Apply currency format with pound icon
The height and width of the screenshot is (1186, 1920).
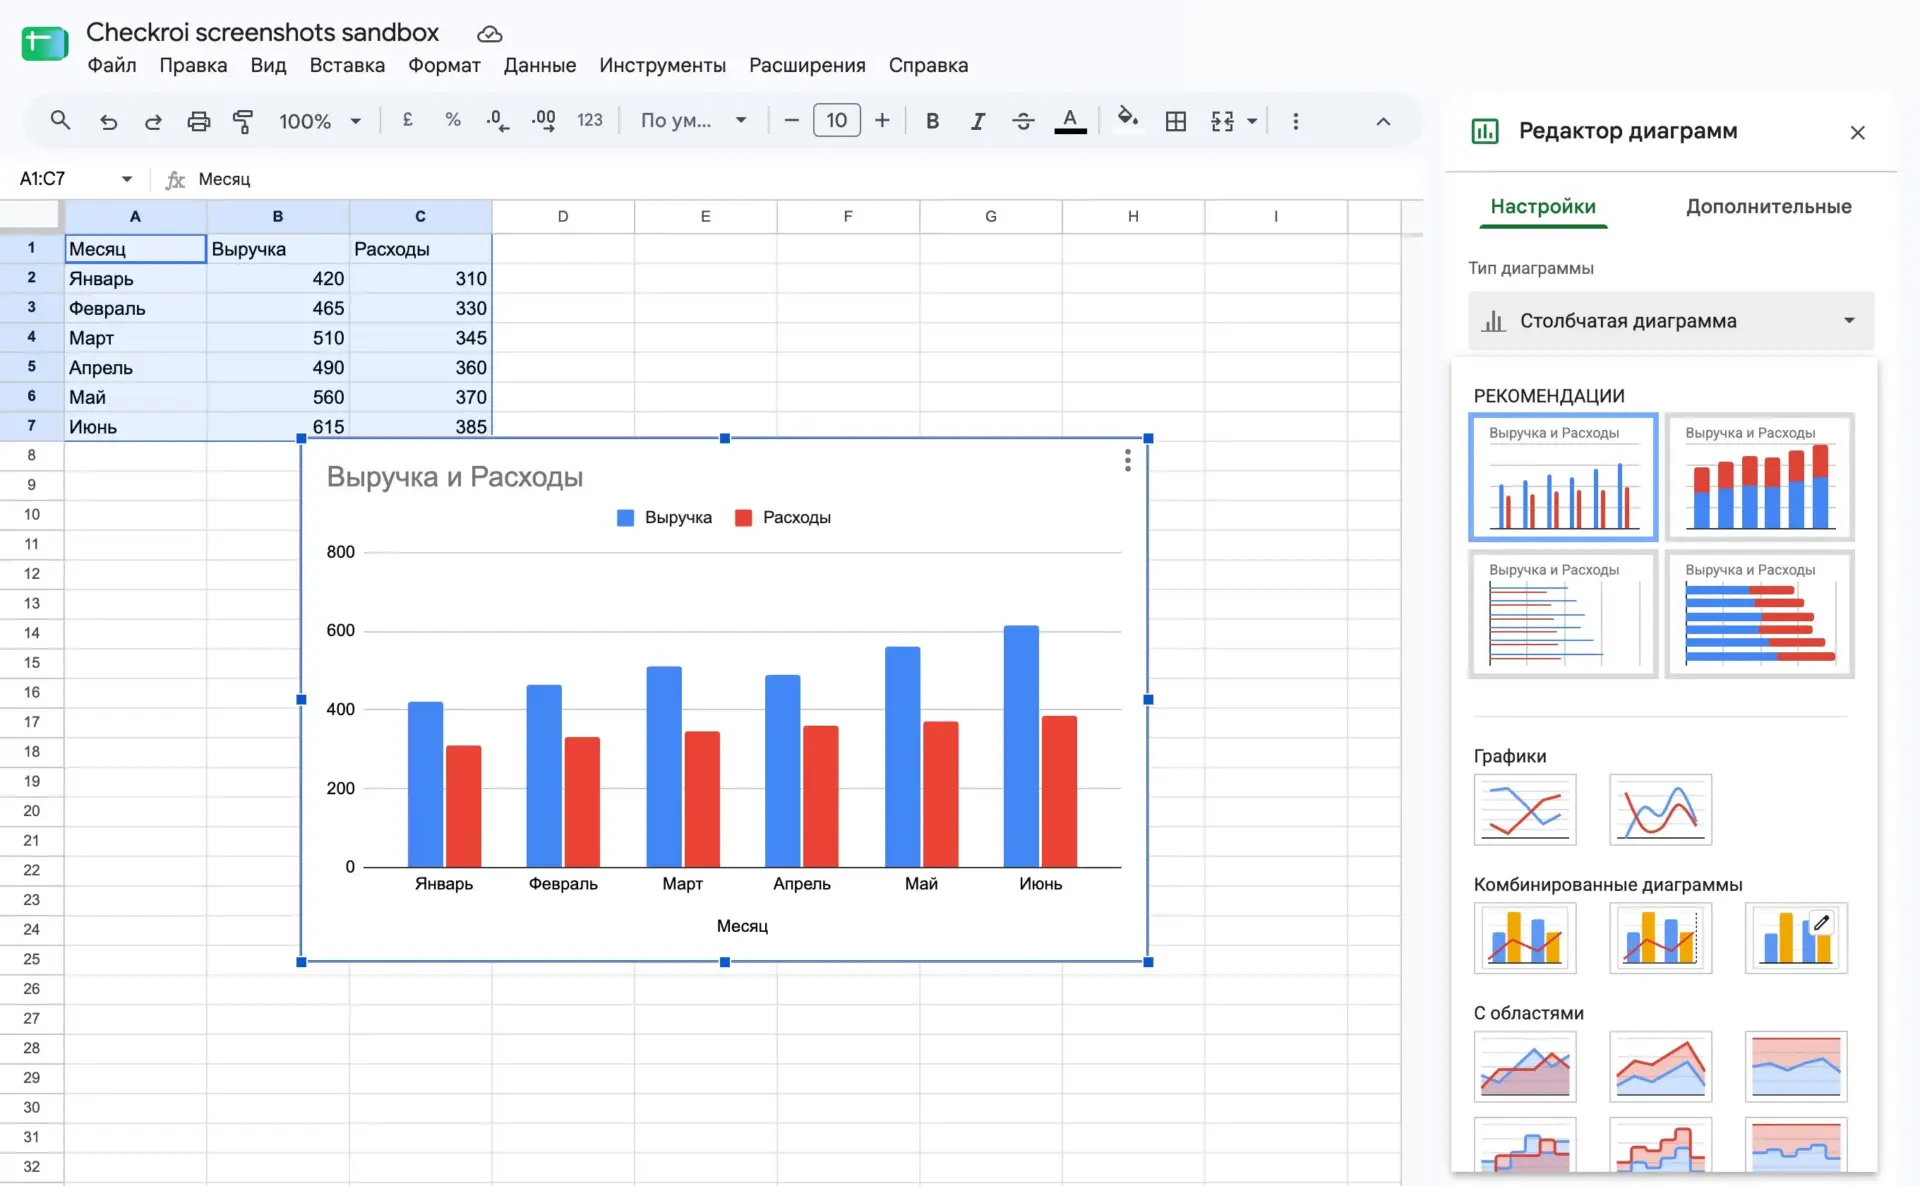click(x=408, y=120)
